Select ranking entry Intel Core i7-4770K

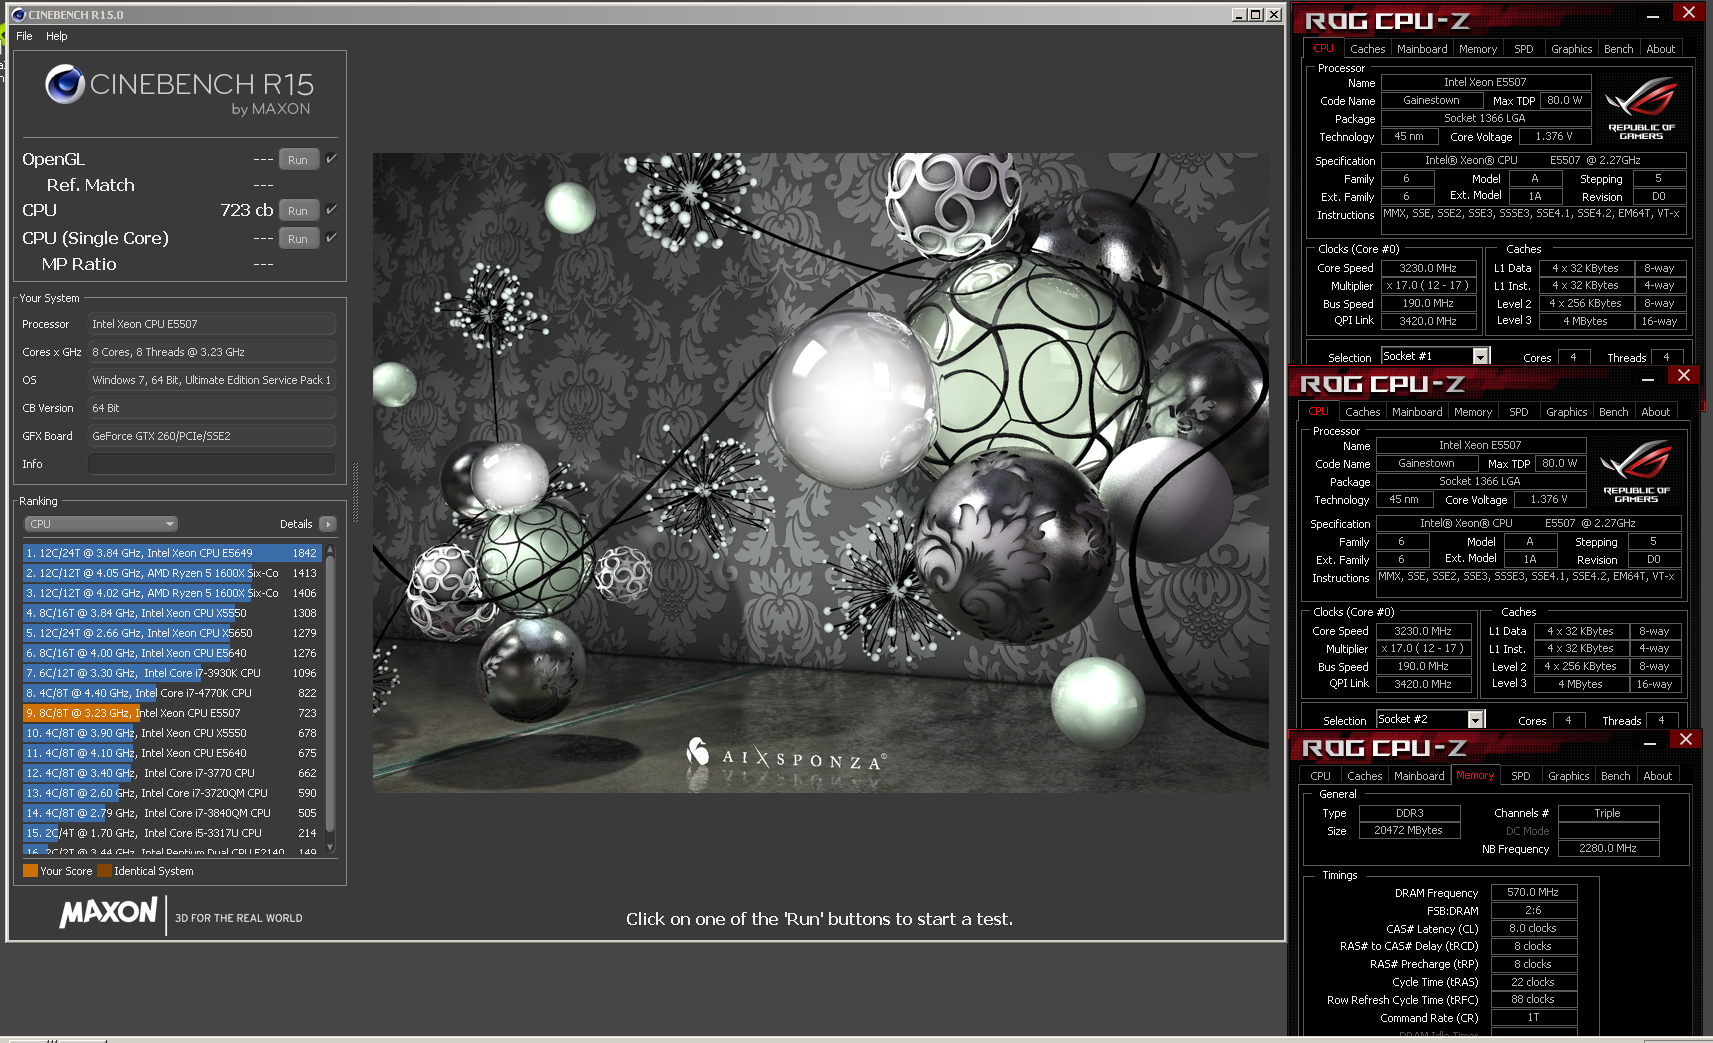(x=171, y=693)
